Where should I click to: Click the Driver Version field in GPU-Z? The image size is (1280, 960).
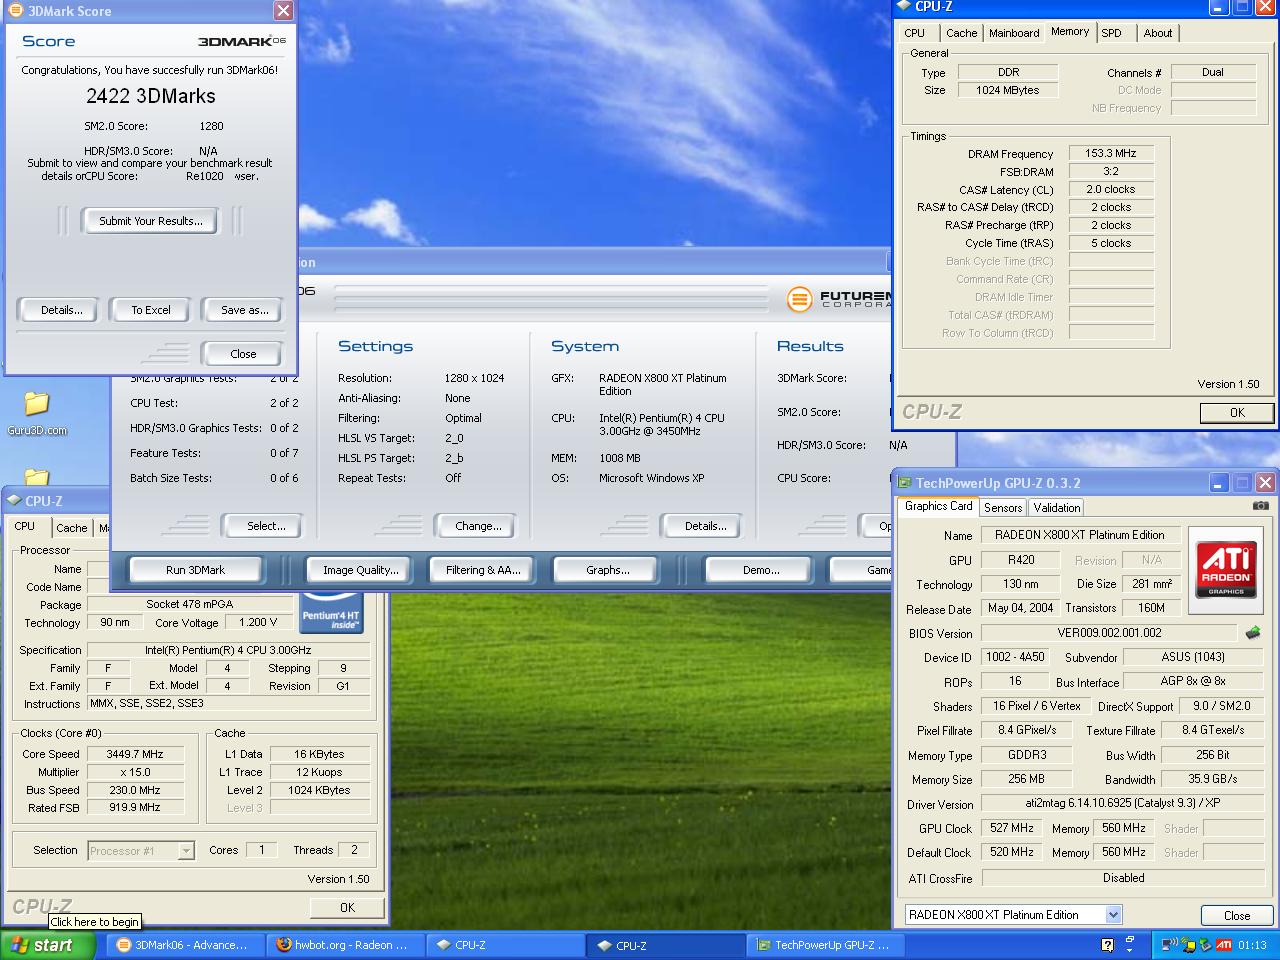coord(1122,803)
